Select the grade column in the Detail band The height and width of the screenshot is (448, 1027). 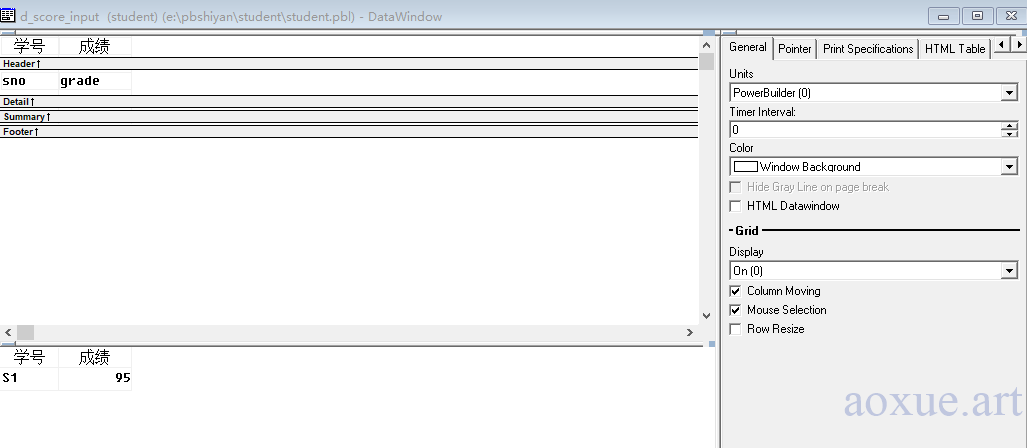[94, 81]
